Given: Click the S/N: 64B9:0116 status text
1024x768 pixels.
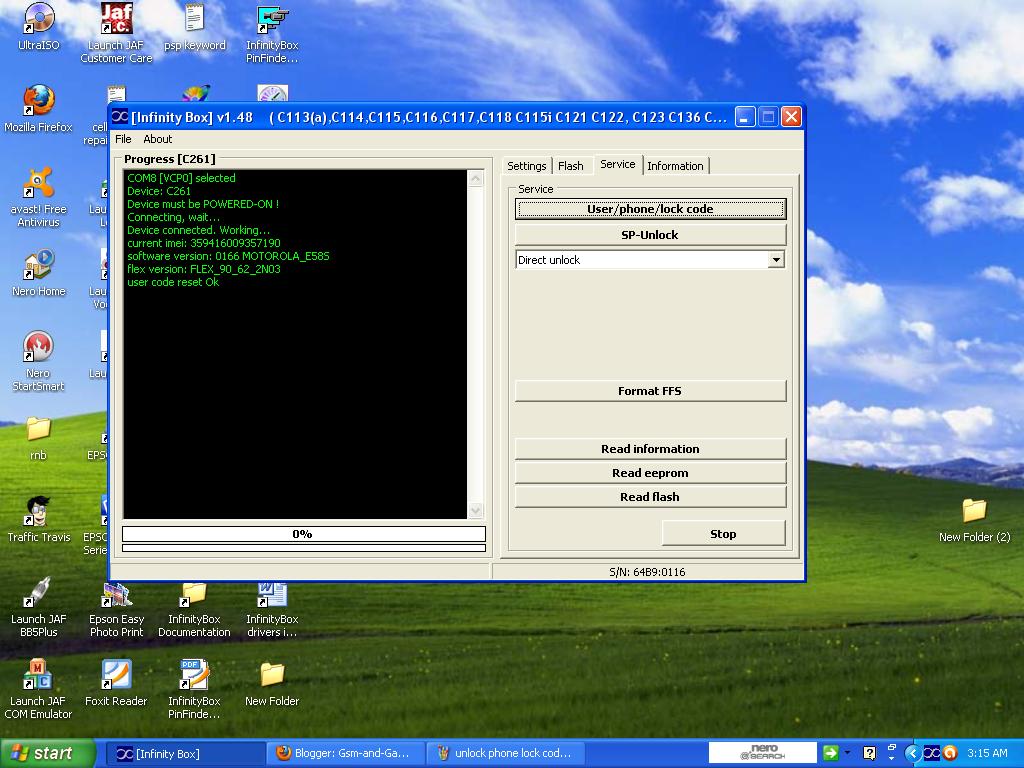Looking at the screenshot, I should tap(647, 572).
